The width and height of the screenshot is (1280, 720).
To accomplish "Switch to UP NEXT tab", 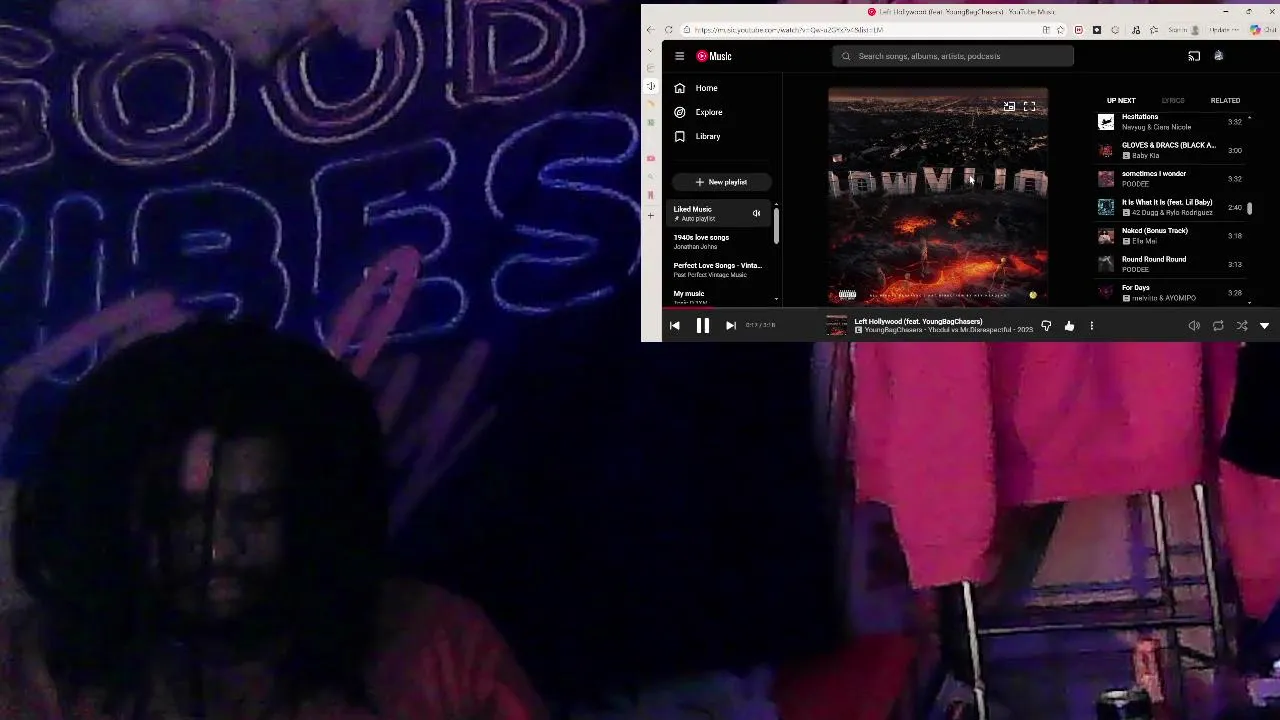I will coord(1121,100).
